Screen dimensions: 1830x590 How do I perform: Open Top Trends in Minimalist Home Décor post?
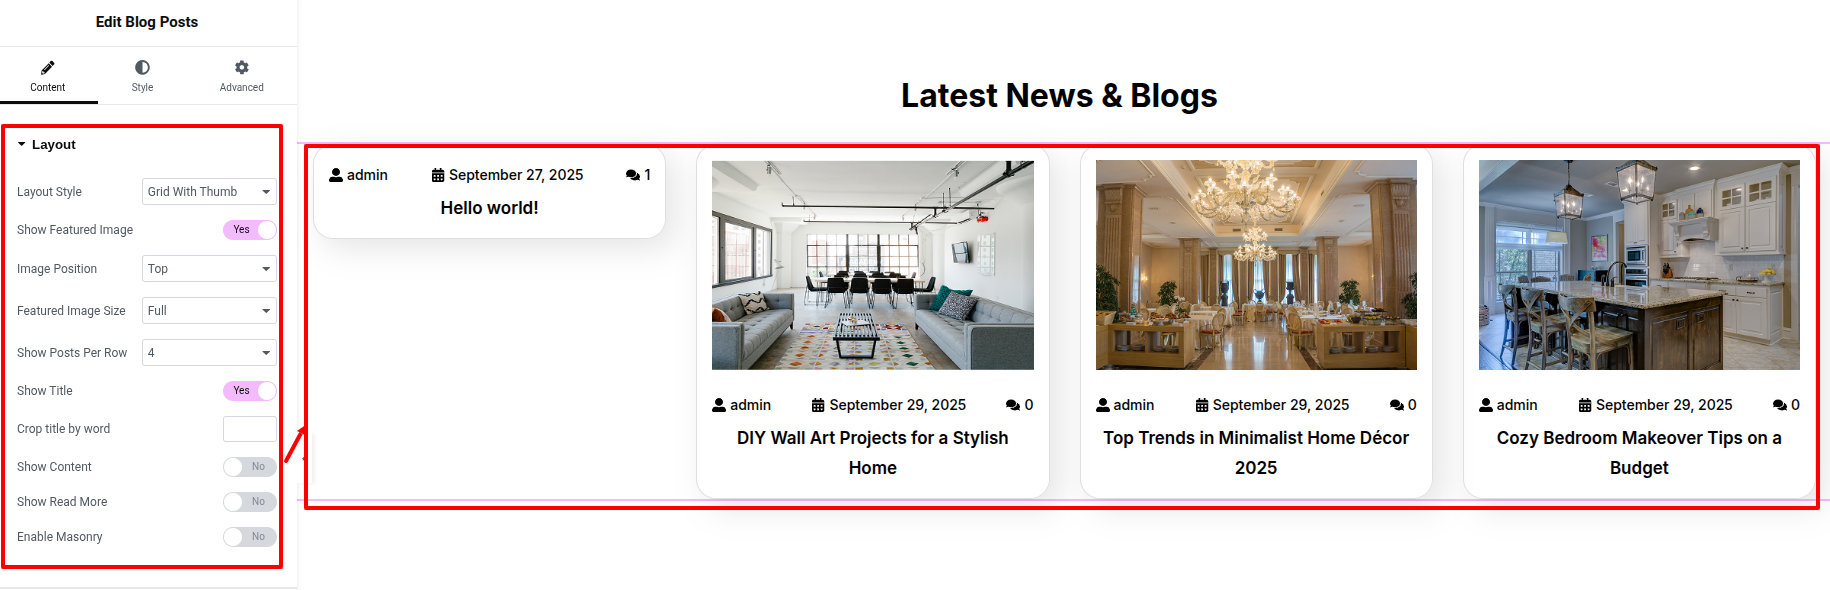(1256, 453)
